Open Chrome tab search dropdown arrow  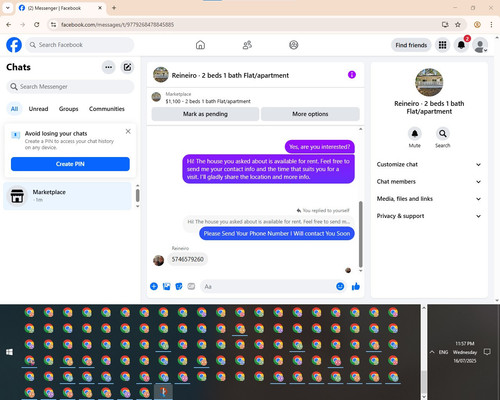pos(8,8)
